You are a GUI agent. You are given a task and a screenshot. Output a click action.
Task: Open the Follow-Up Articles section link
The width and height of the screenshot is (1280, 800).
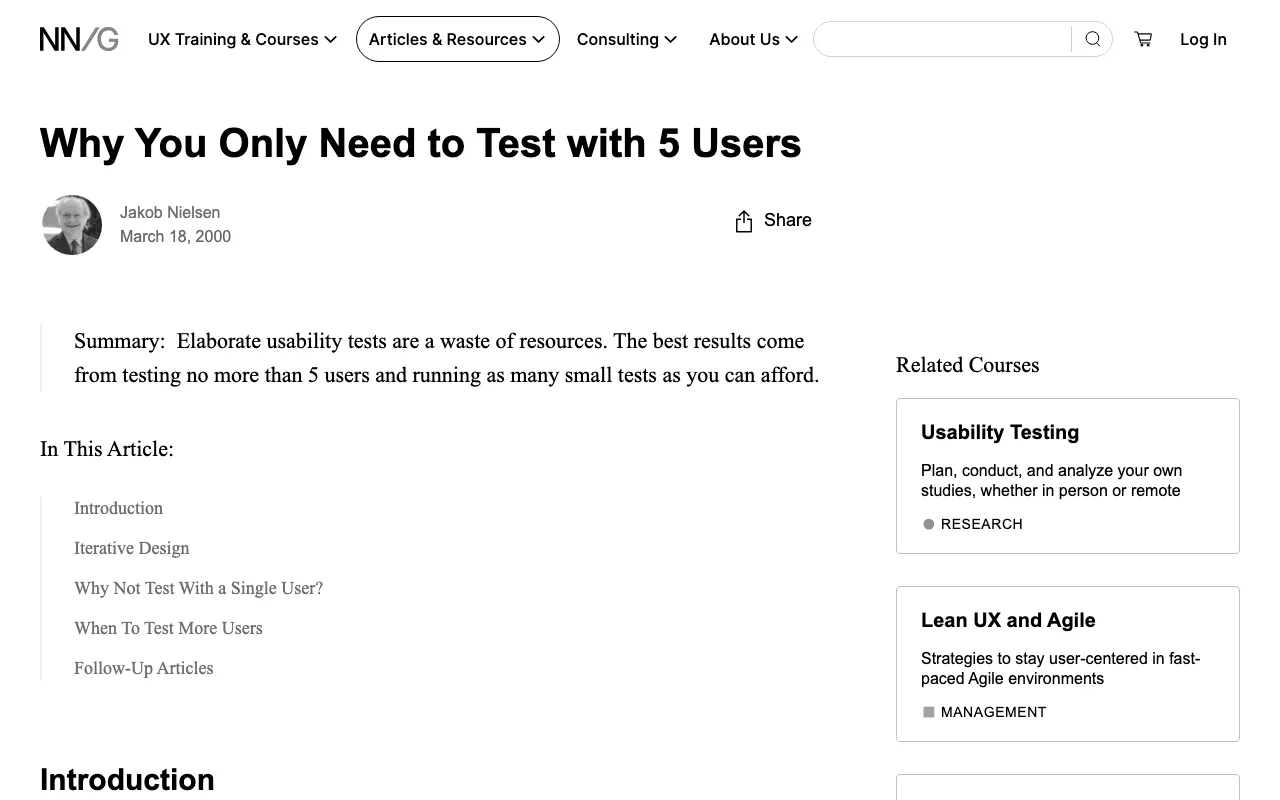(x=143, y=668)
